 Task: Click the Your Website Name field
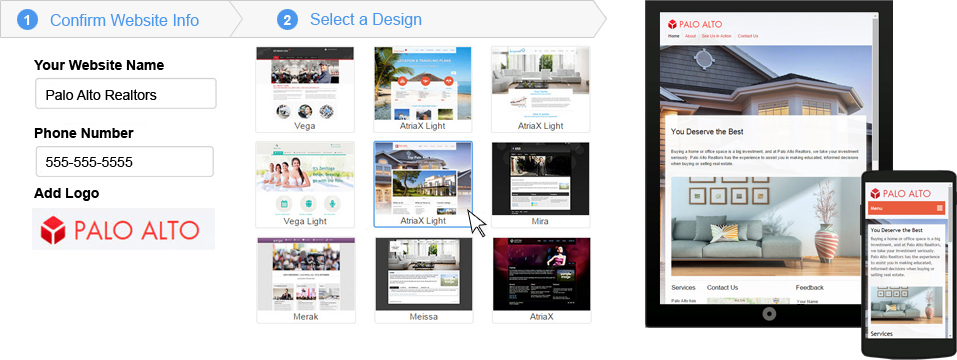click(126, 94)
